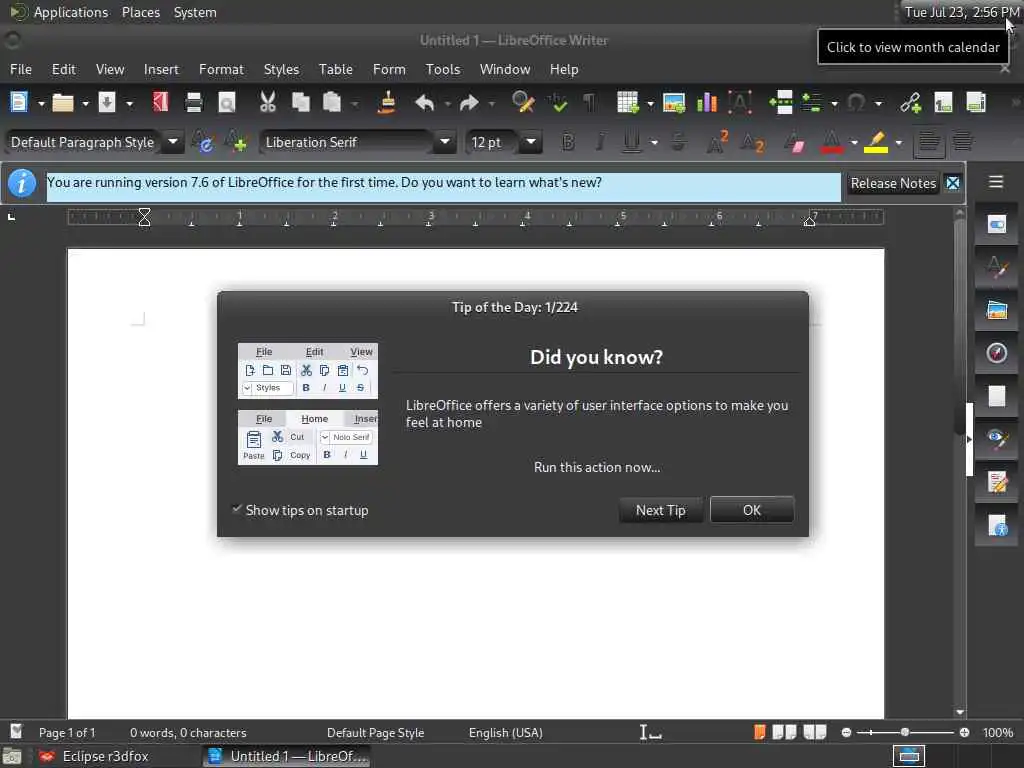
Task: Click the Open folder icon
Action: coord(63,103)
